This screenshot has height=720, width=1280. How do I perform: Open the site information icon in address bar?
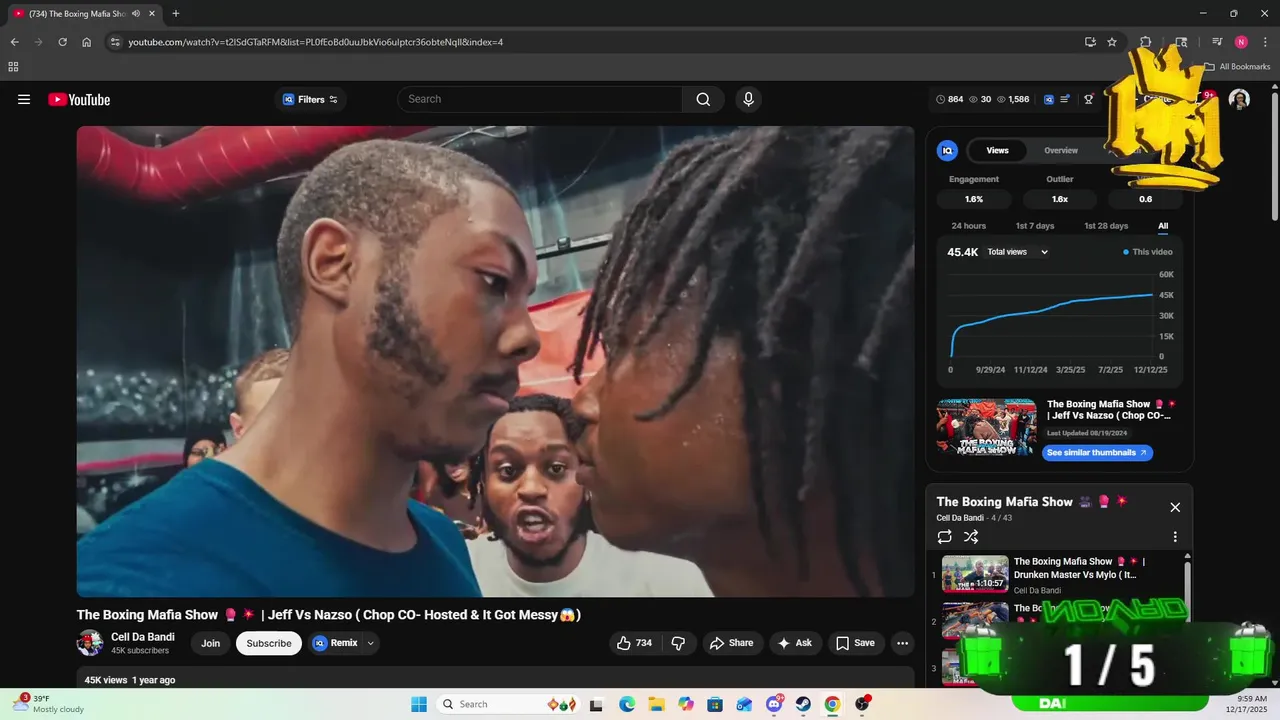[115, 42]
